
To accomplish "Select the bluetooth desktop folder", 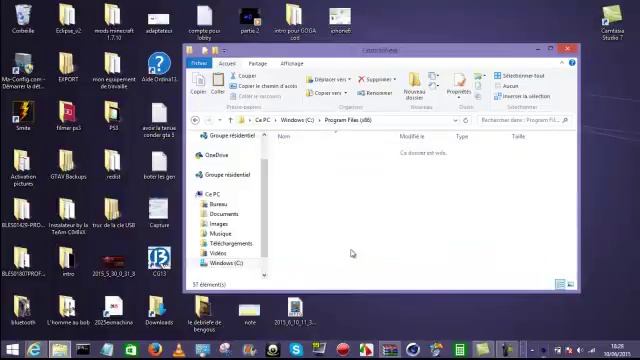I will coord(23,311).
